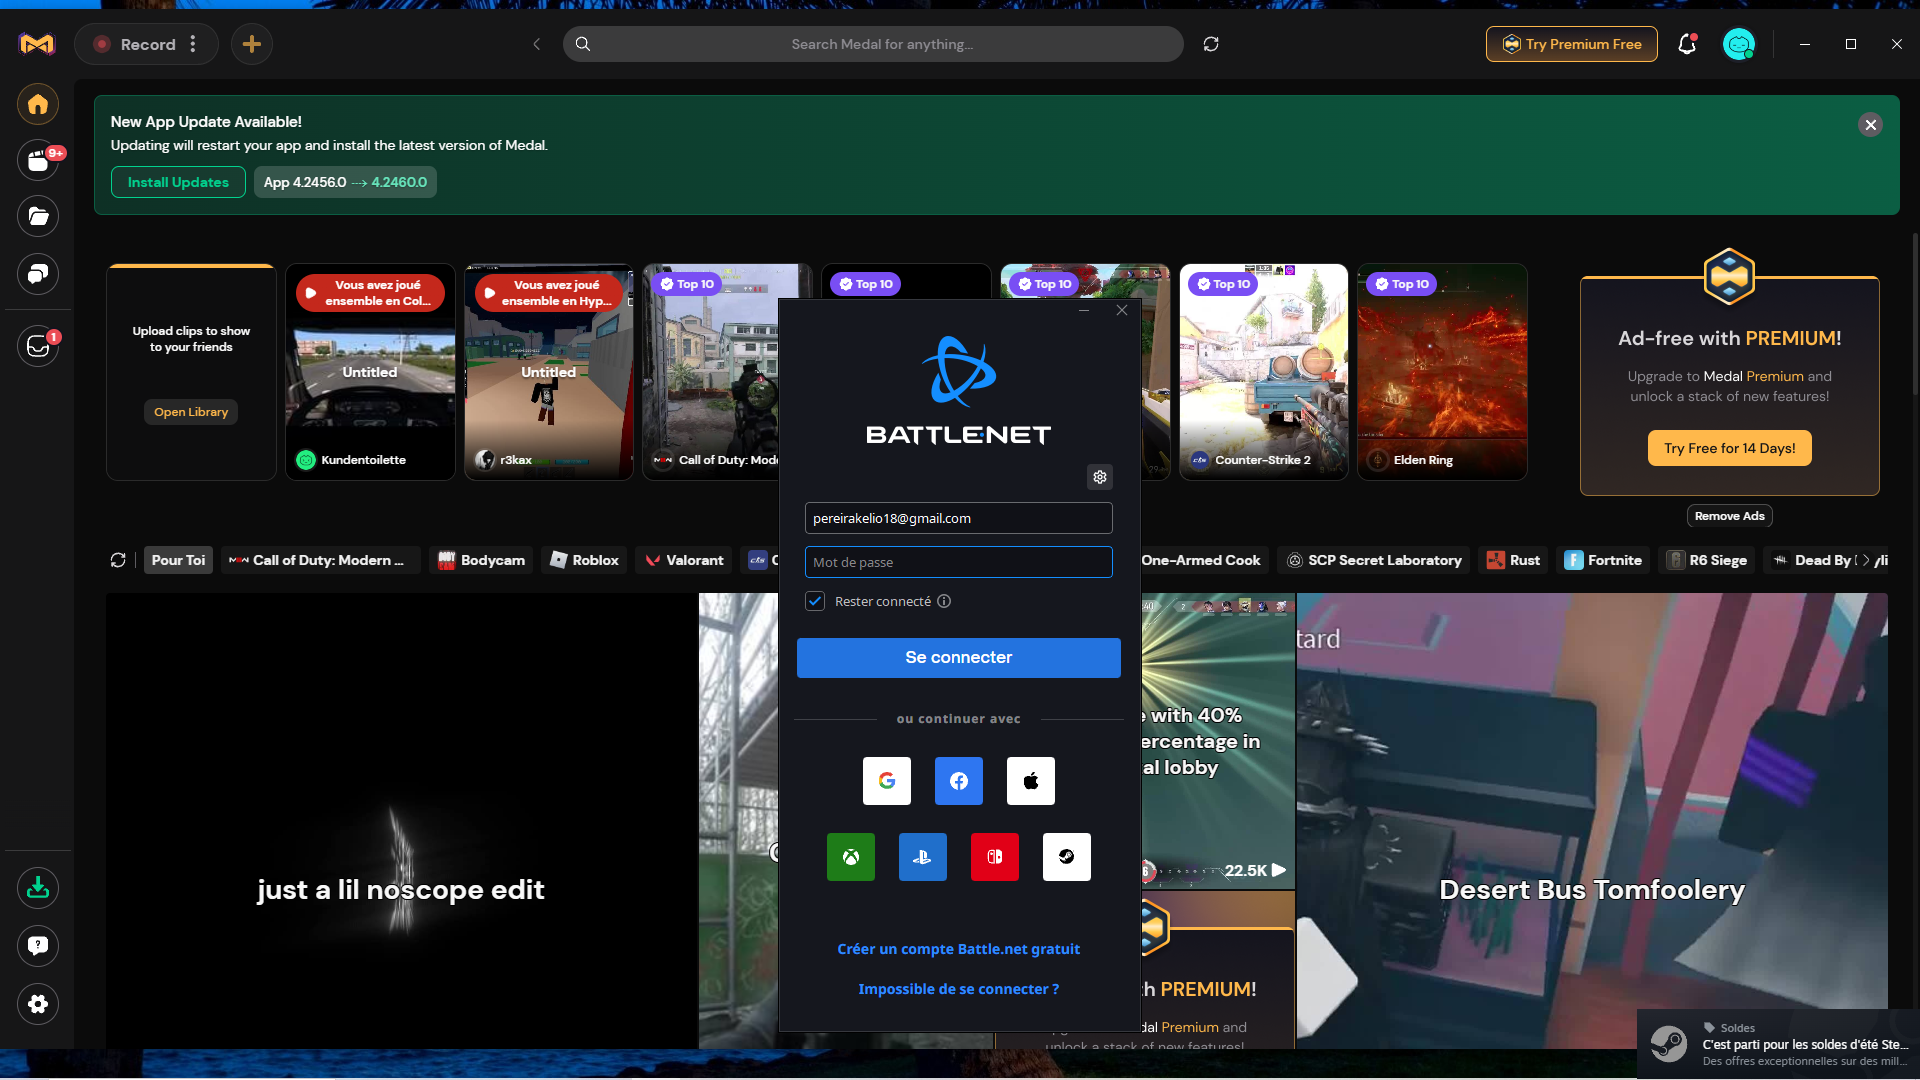
Task: Click the Se connecter button
Action: tap(959, 657)
